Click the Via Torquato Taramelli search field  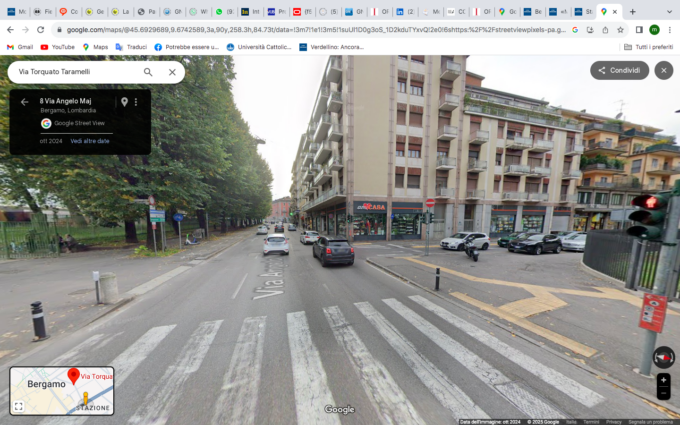coord(75,72)
